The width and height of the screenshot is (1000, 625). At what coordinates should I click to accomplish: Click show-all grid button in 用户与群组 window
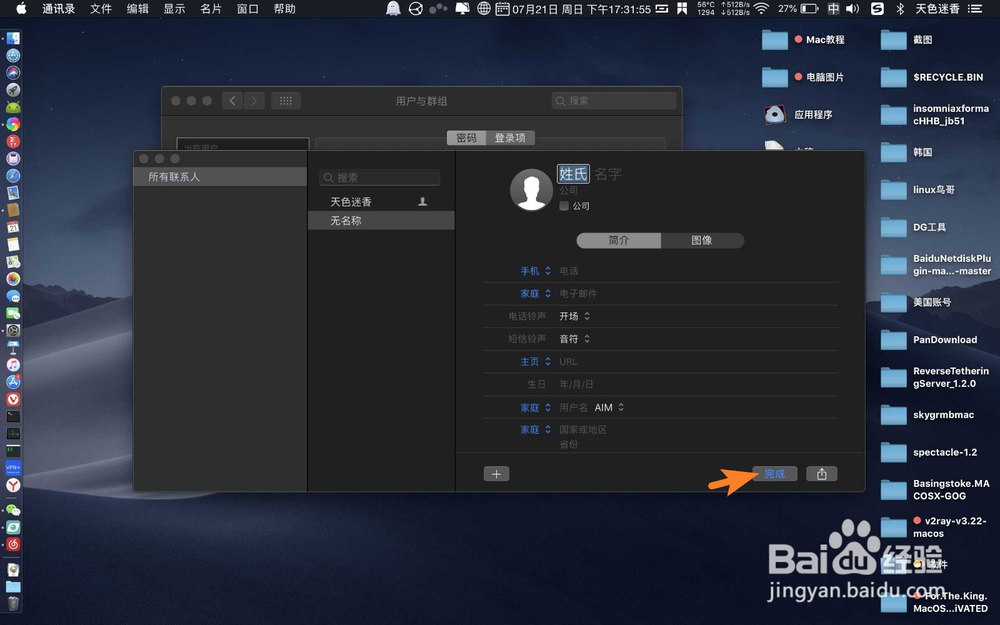(x=286, y=101)
